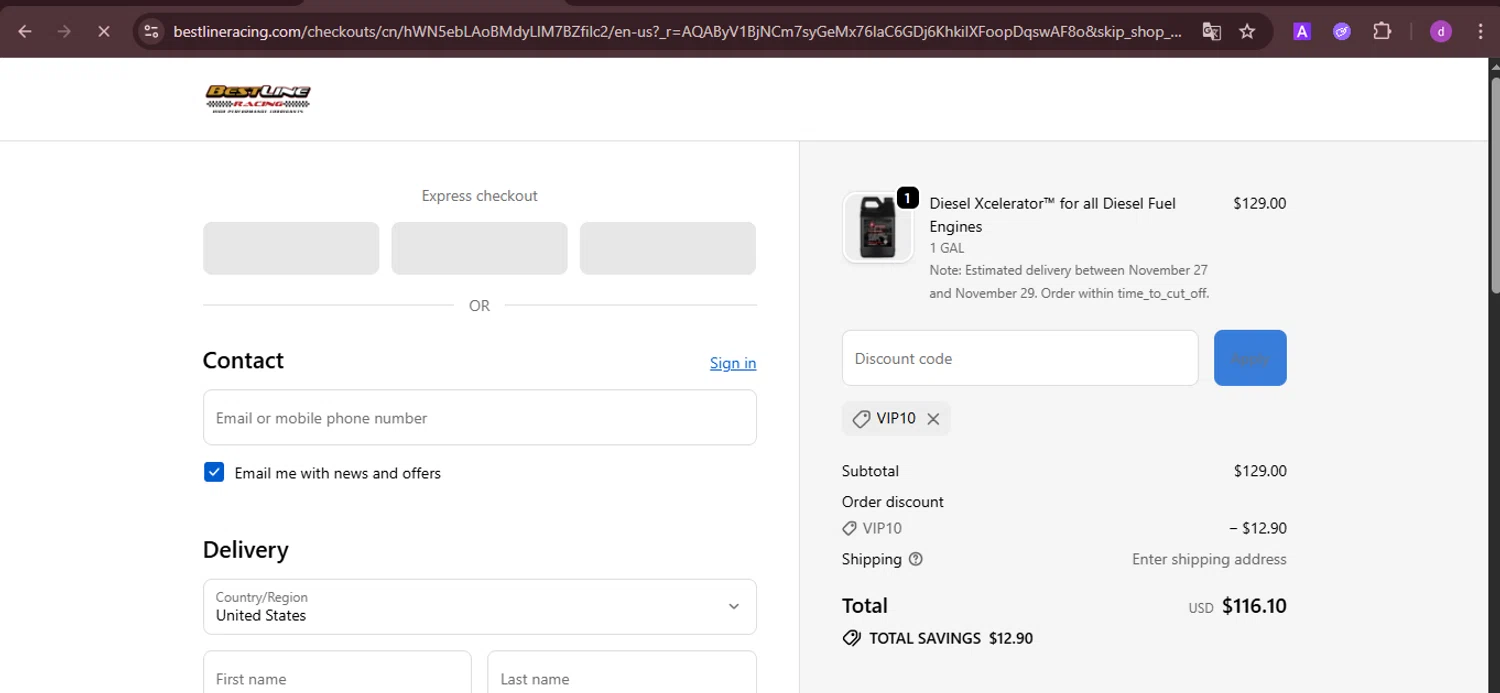Click the estimated delivery note text

pyautogui.click(x=1069, y=281)
